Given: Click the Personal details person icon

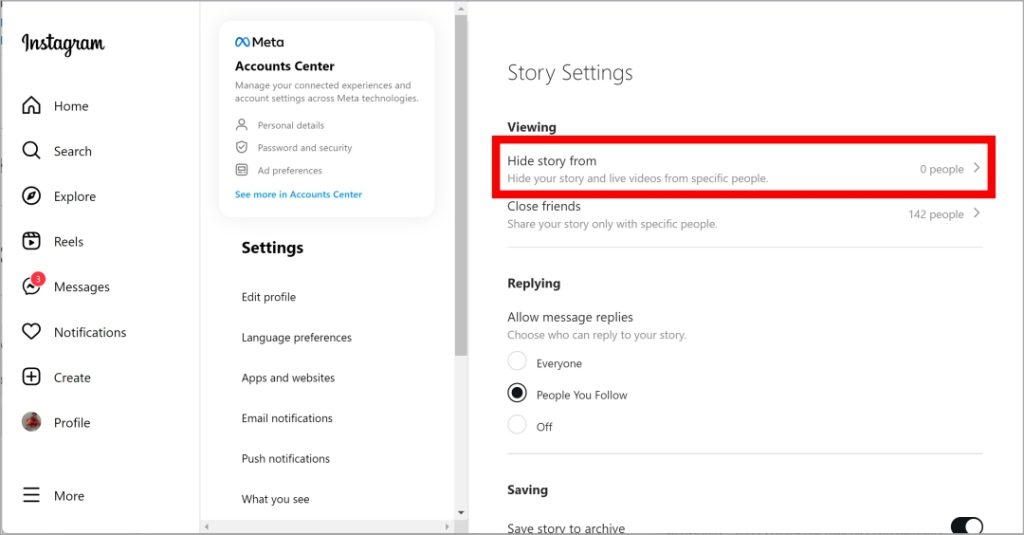Looking at the screenshot, I should (x=242, y=124).
